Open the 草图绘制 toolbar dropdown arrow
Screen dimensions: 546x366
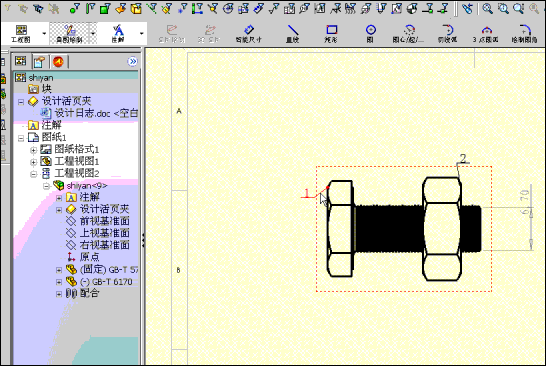point(93,33)
